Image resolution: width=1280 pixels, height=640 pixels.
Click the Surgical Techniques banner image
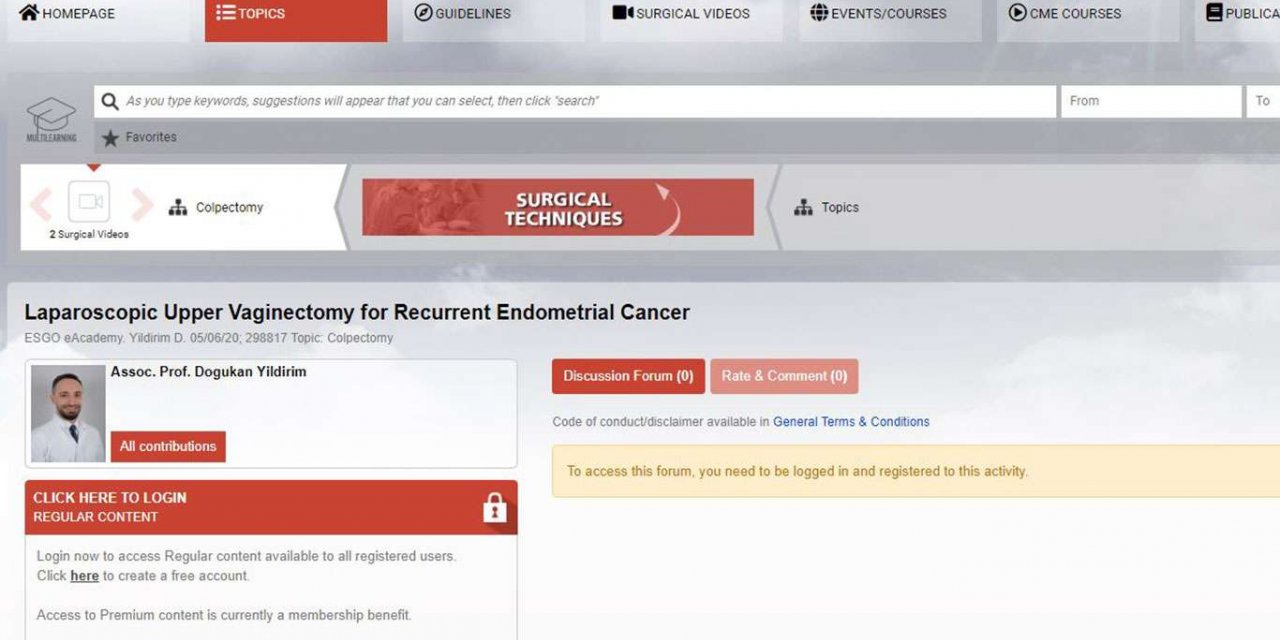click(x=558, y=208)
